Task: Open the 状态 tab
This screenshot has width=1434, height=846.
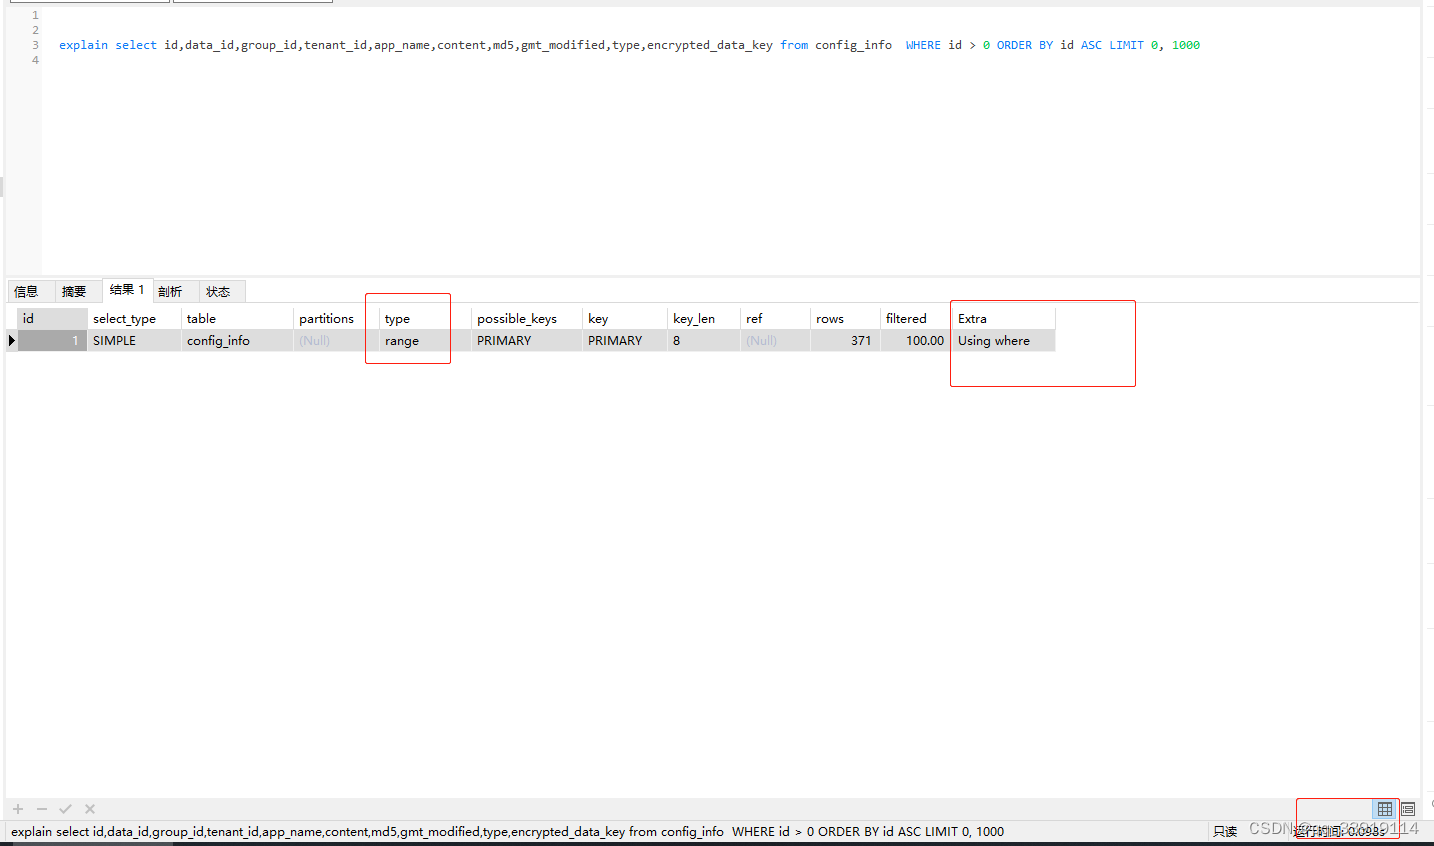Action: [220, 290]
